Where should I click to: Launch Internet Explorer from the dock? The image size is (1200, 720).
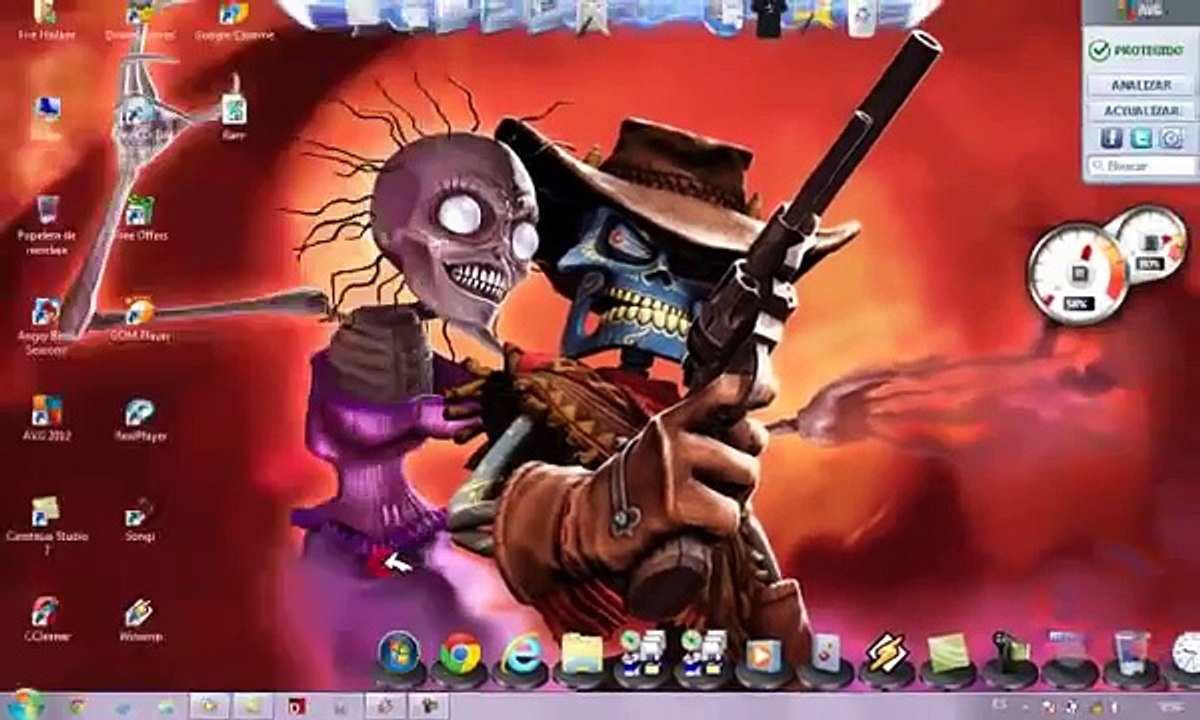click(x=521, y=654)
